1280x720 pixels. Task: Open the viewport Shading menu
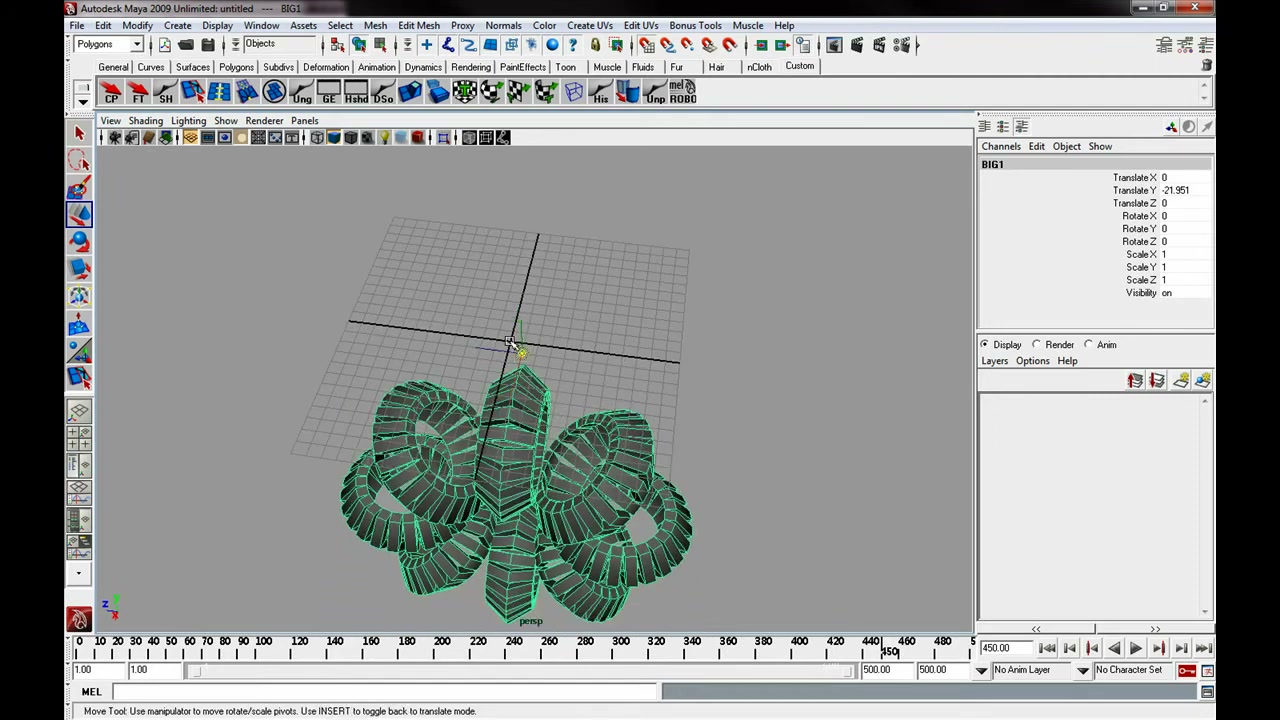tap(145, 121)
